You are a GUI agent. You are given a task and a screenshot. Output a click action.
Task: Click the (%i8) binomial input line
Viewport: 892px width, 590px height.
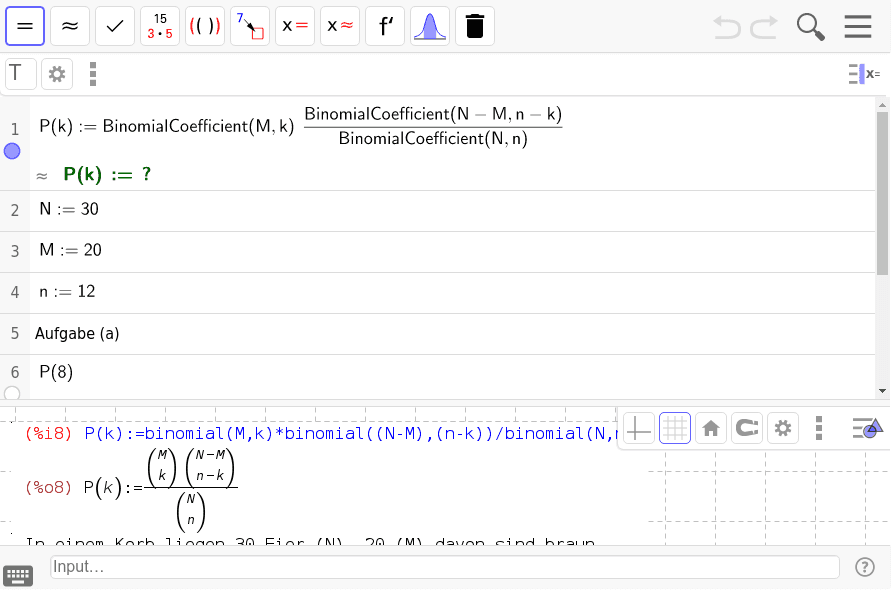[x=321, y=434]
